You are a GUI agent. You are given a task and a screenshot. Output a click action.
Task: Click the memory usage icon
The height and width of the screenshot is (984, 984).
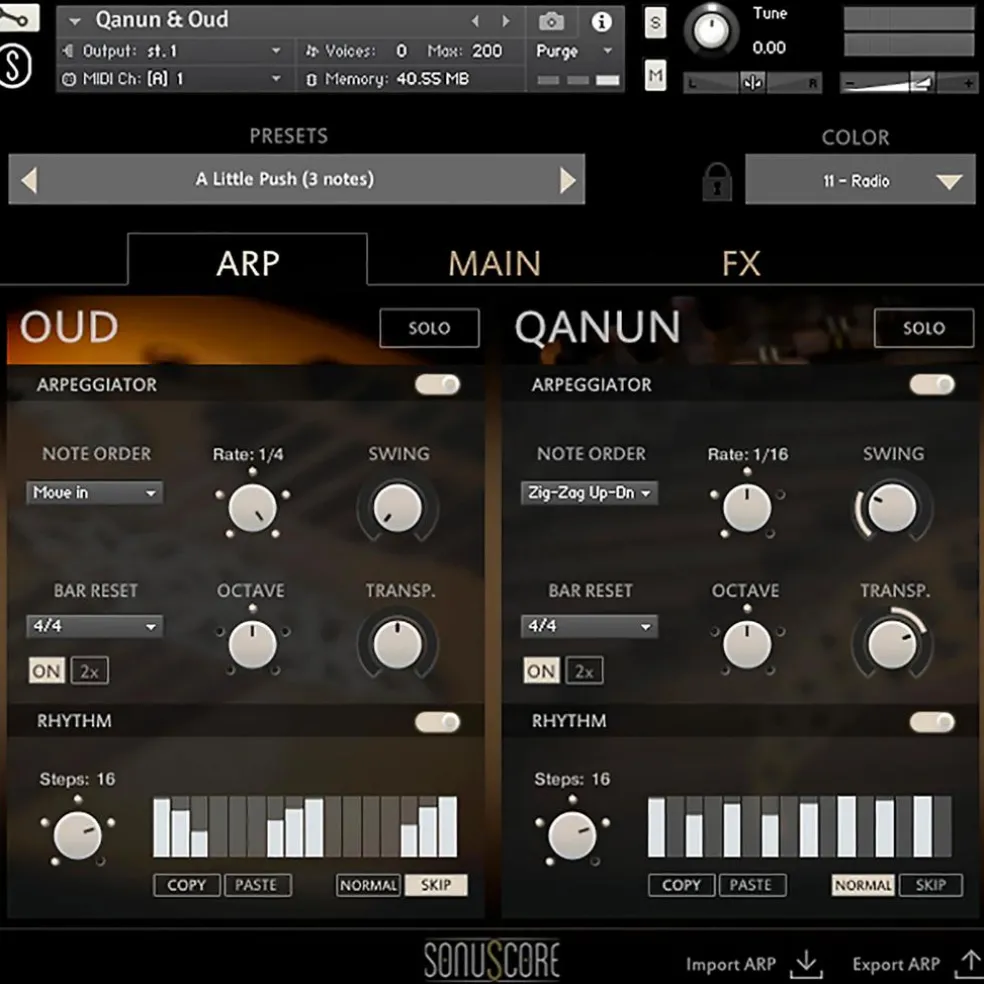pos(311,80)
